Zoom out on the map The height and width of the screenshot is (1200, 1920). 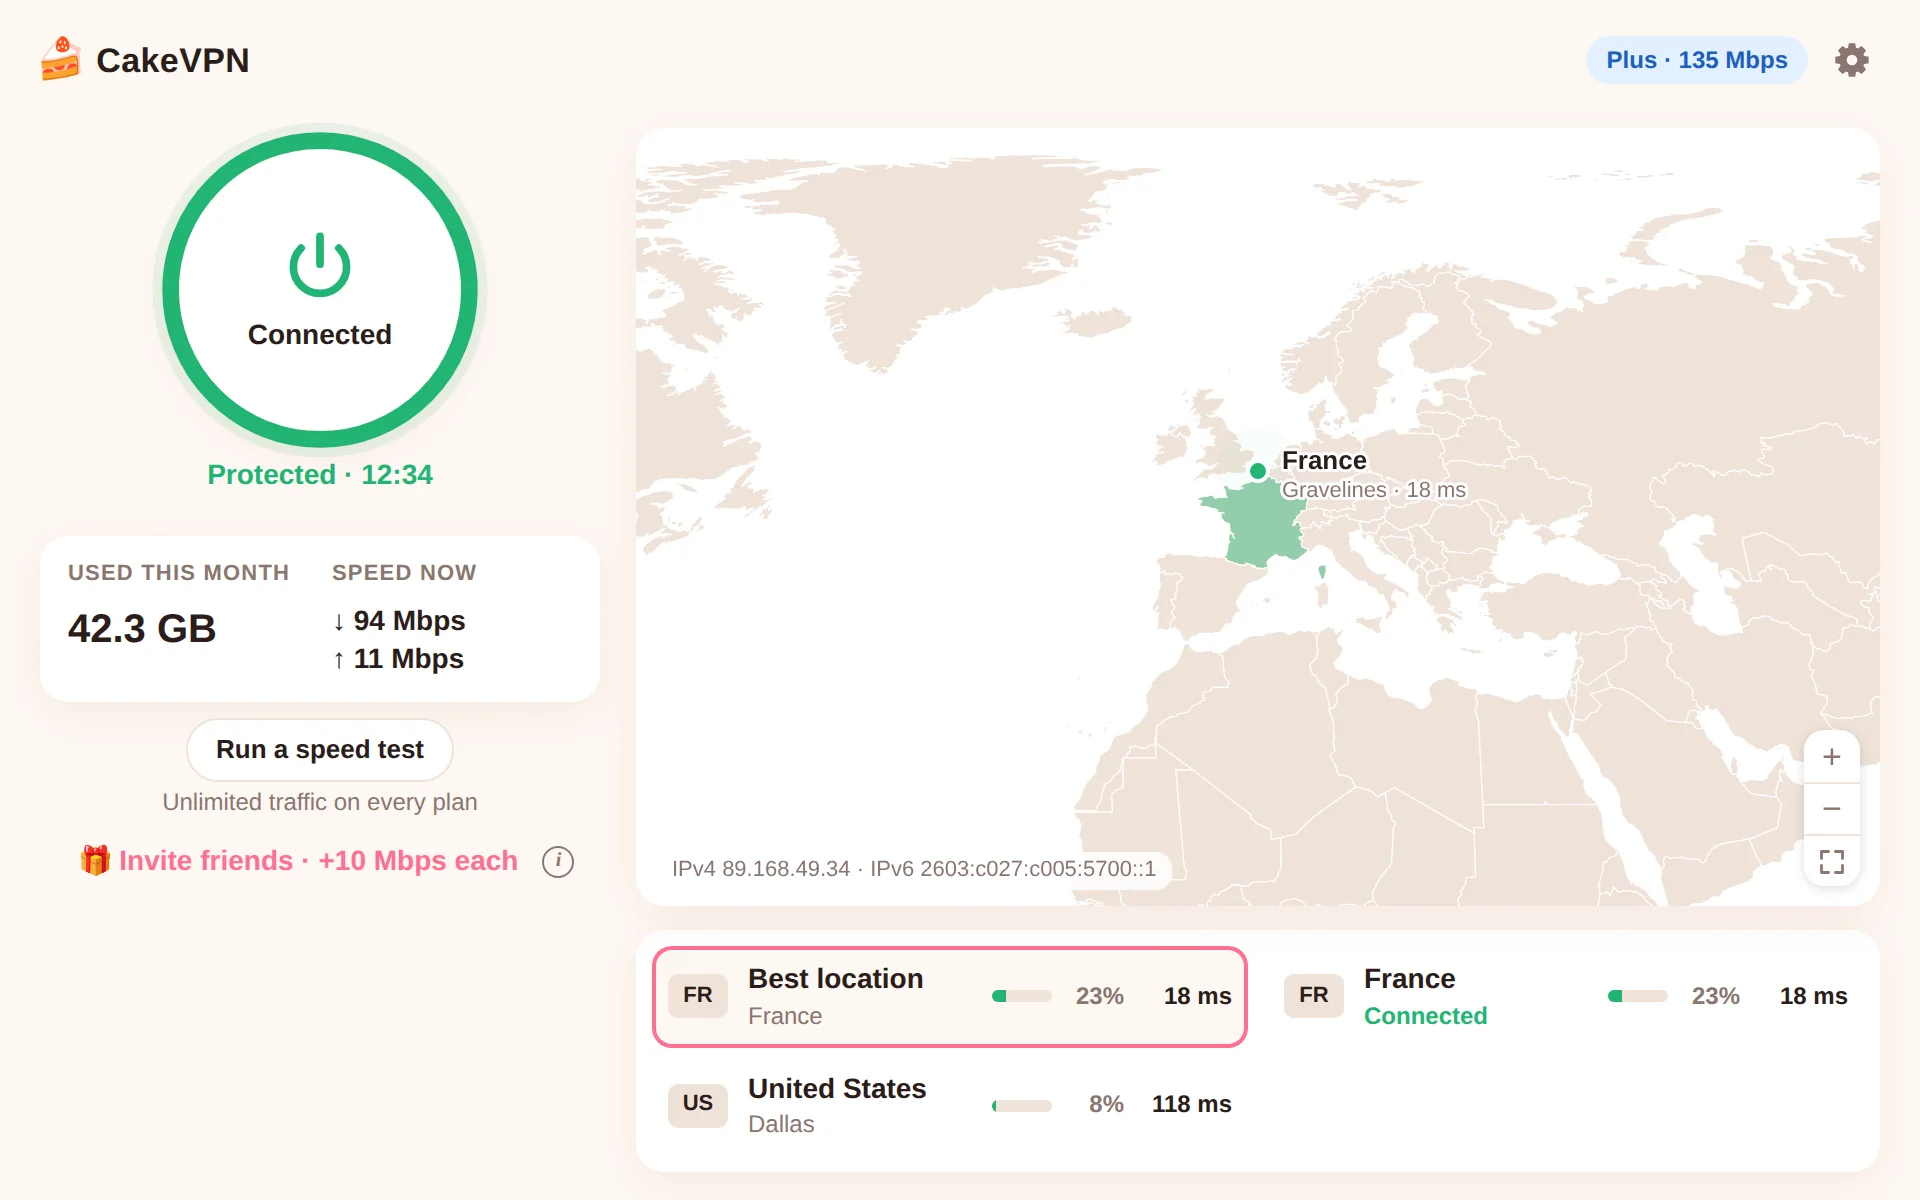[x=1832, y=809]
